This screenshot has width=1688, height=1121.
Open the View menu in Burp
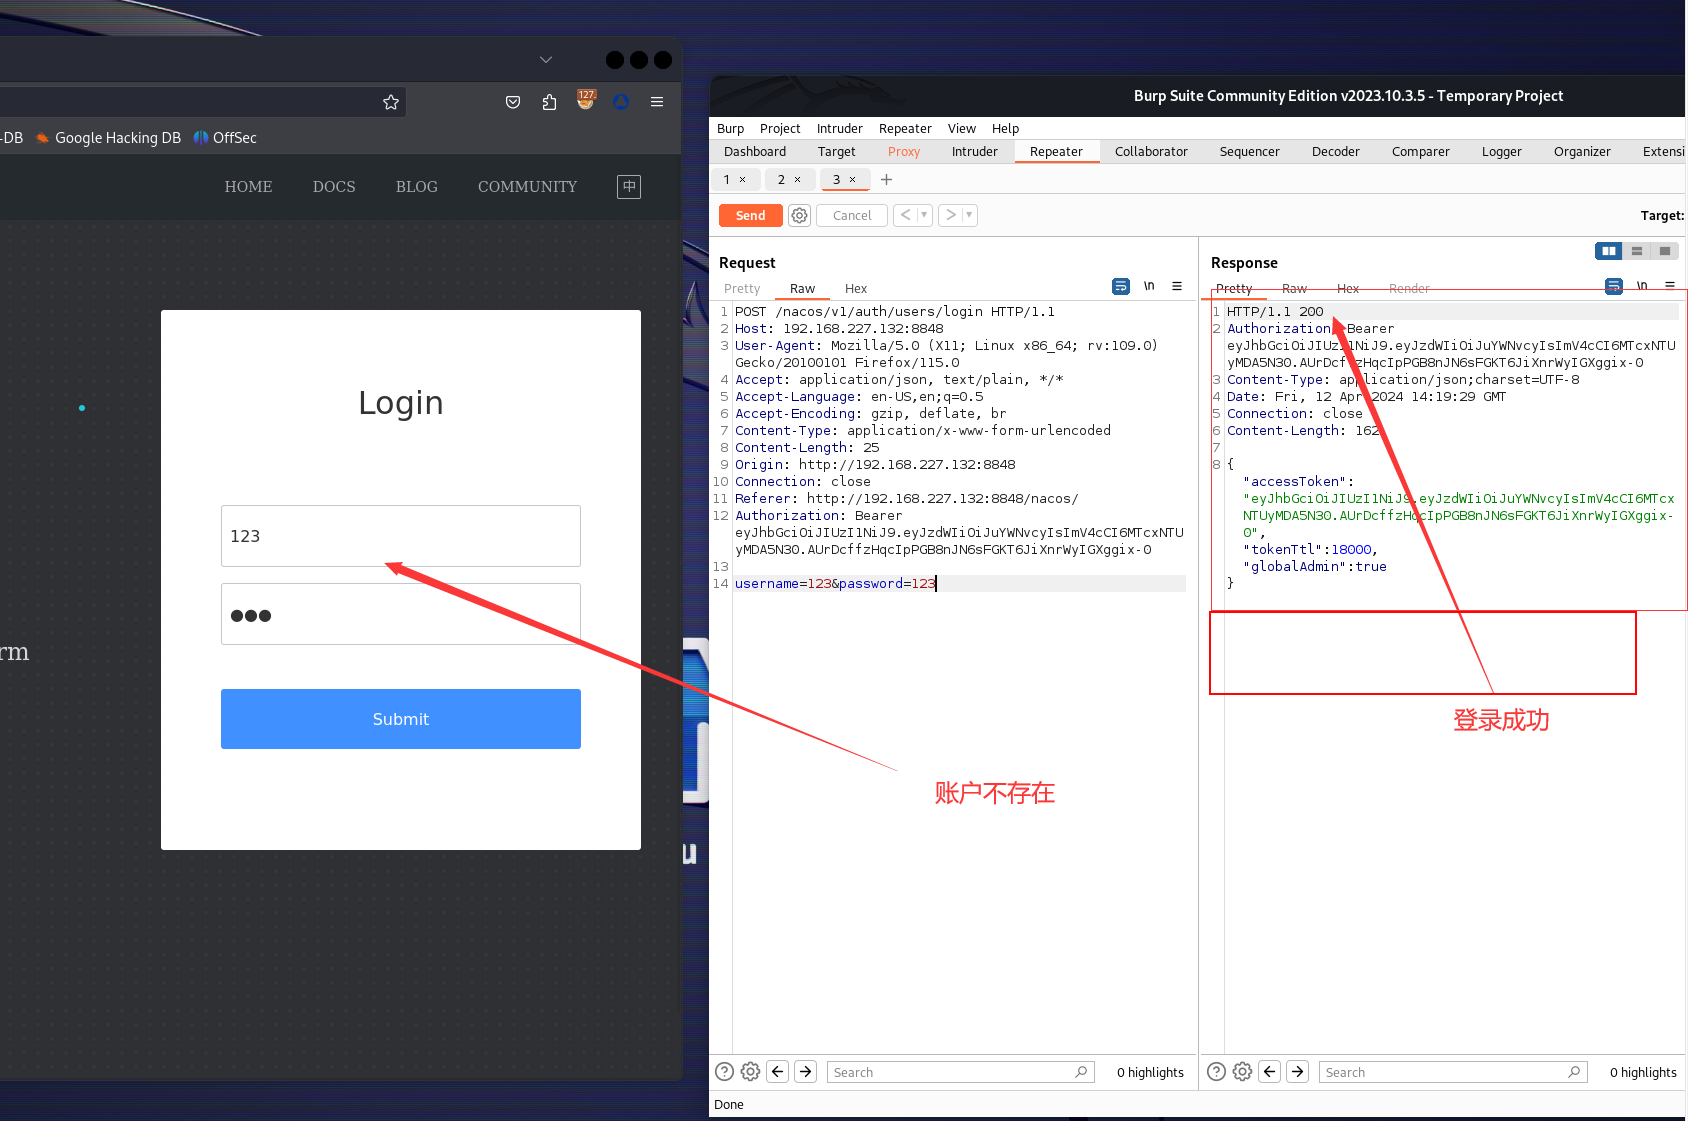[962, 129]
